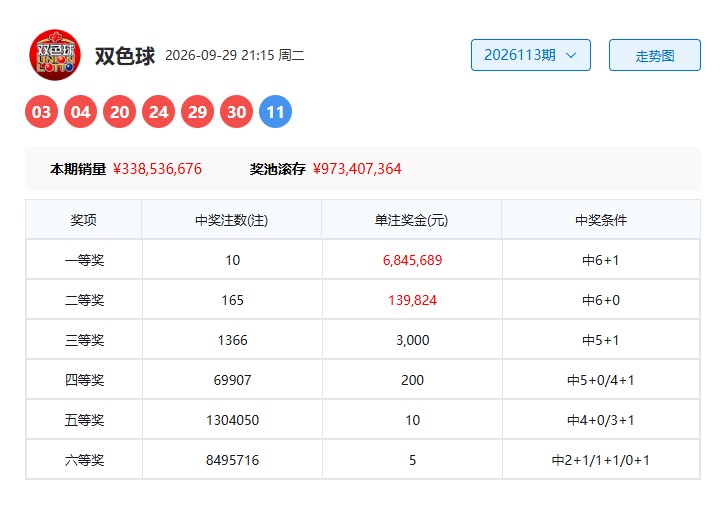Click the 中2+1/1+1/0+1 condition cell

tap(601, 460)
